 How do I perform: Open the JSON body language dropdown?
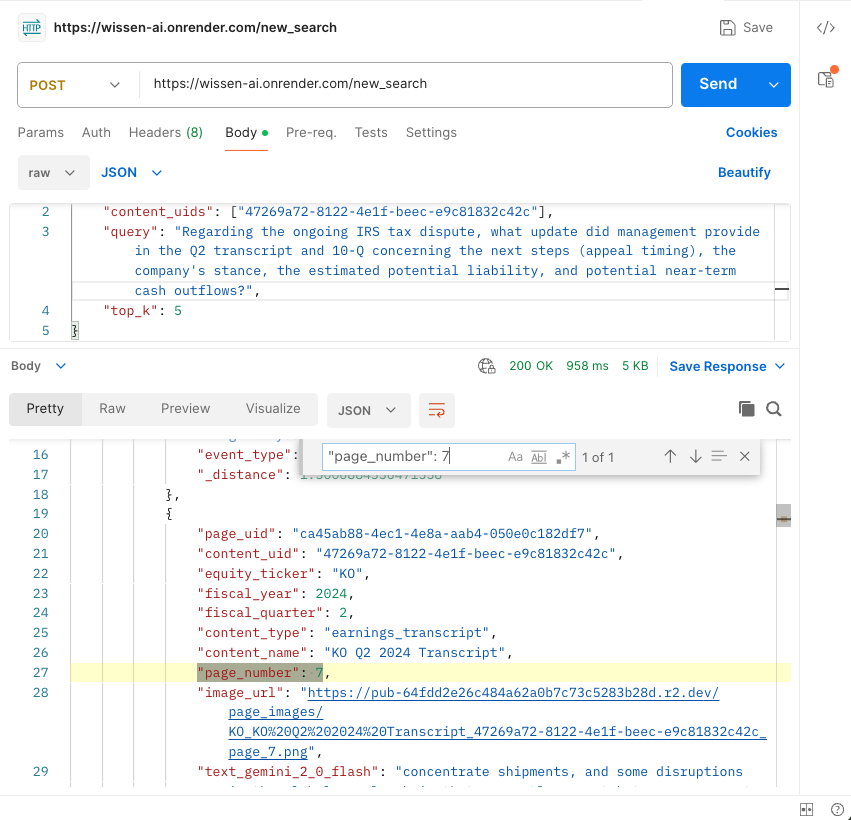tap(132, 173)
